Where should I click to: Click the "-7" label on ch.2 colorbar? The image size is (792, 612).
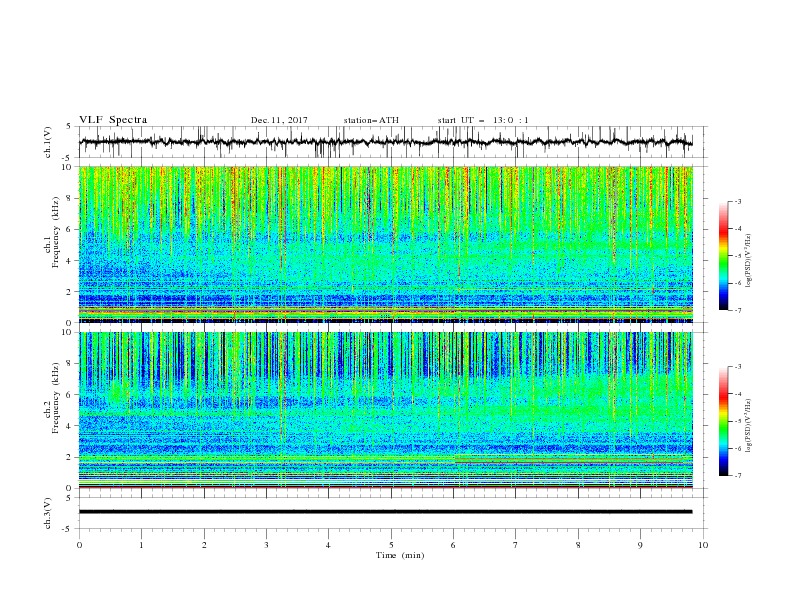[737, 475]
